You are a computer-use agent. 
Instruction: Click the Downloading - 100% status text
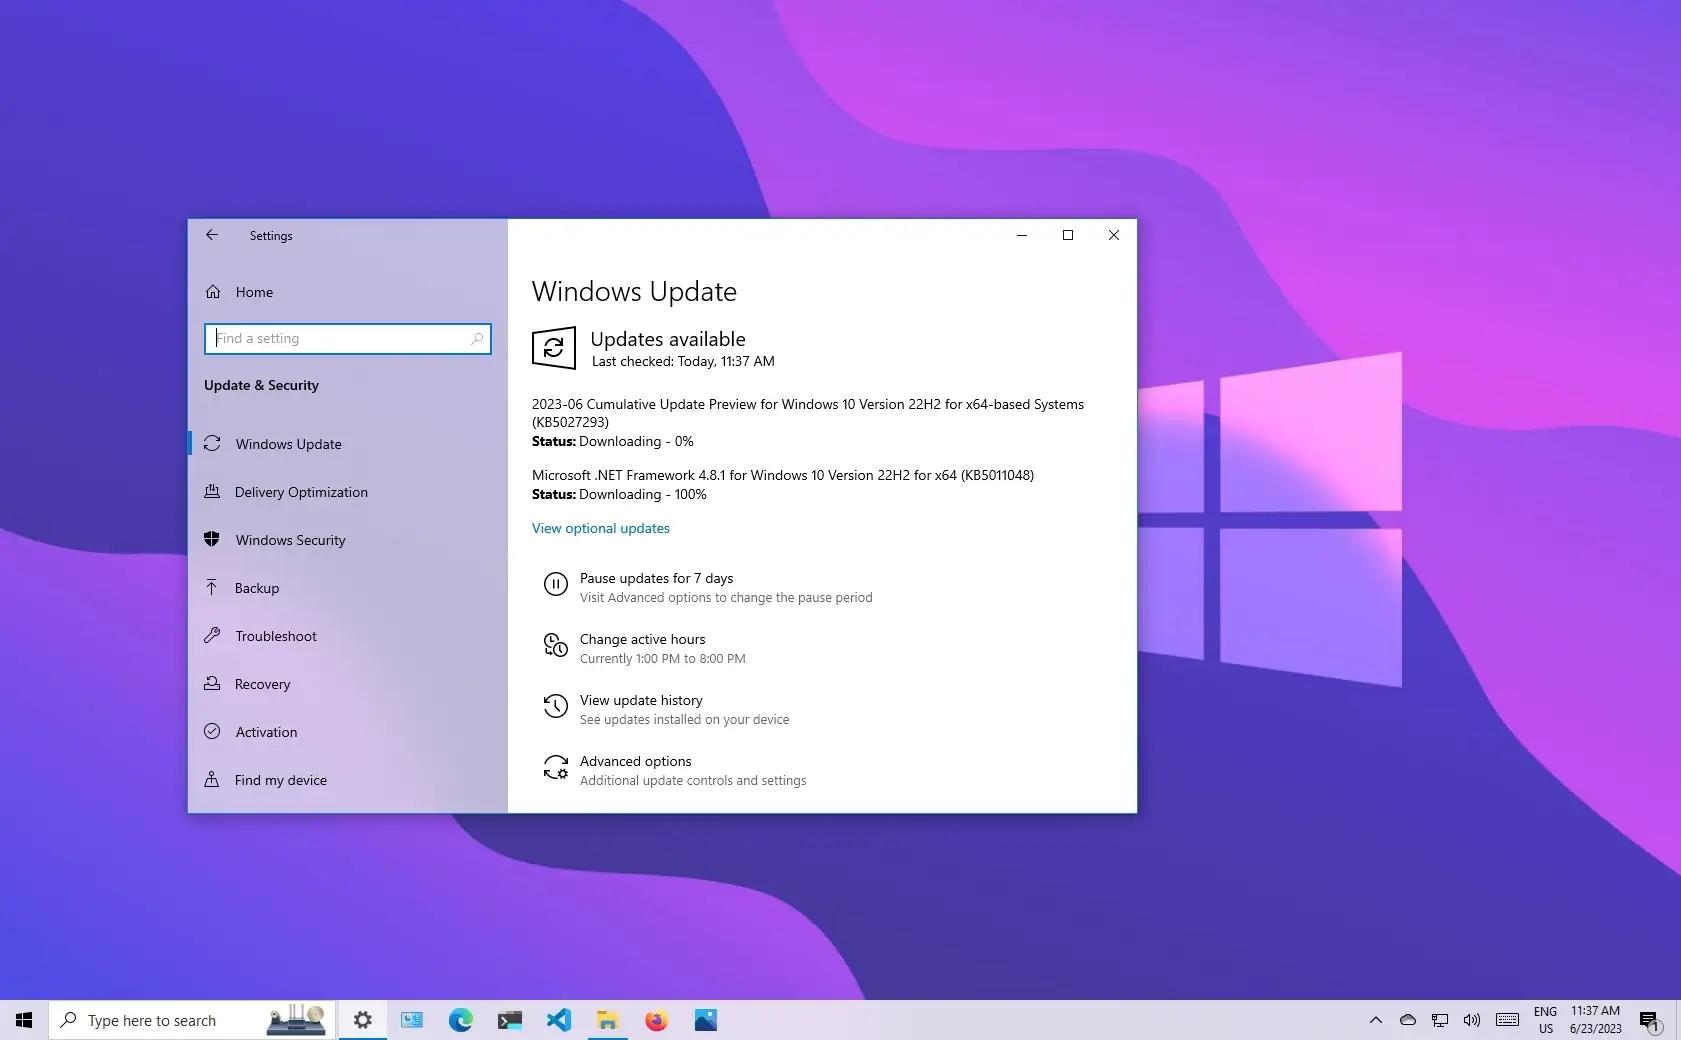pos(643,494)
